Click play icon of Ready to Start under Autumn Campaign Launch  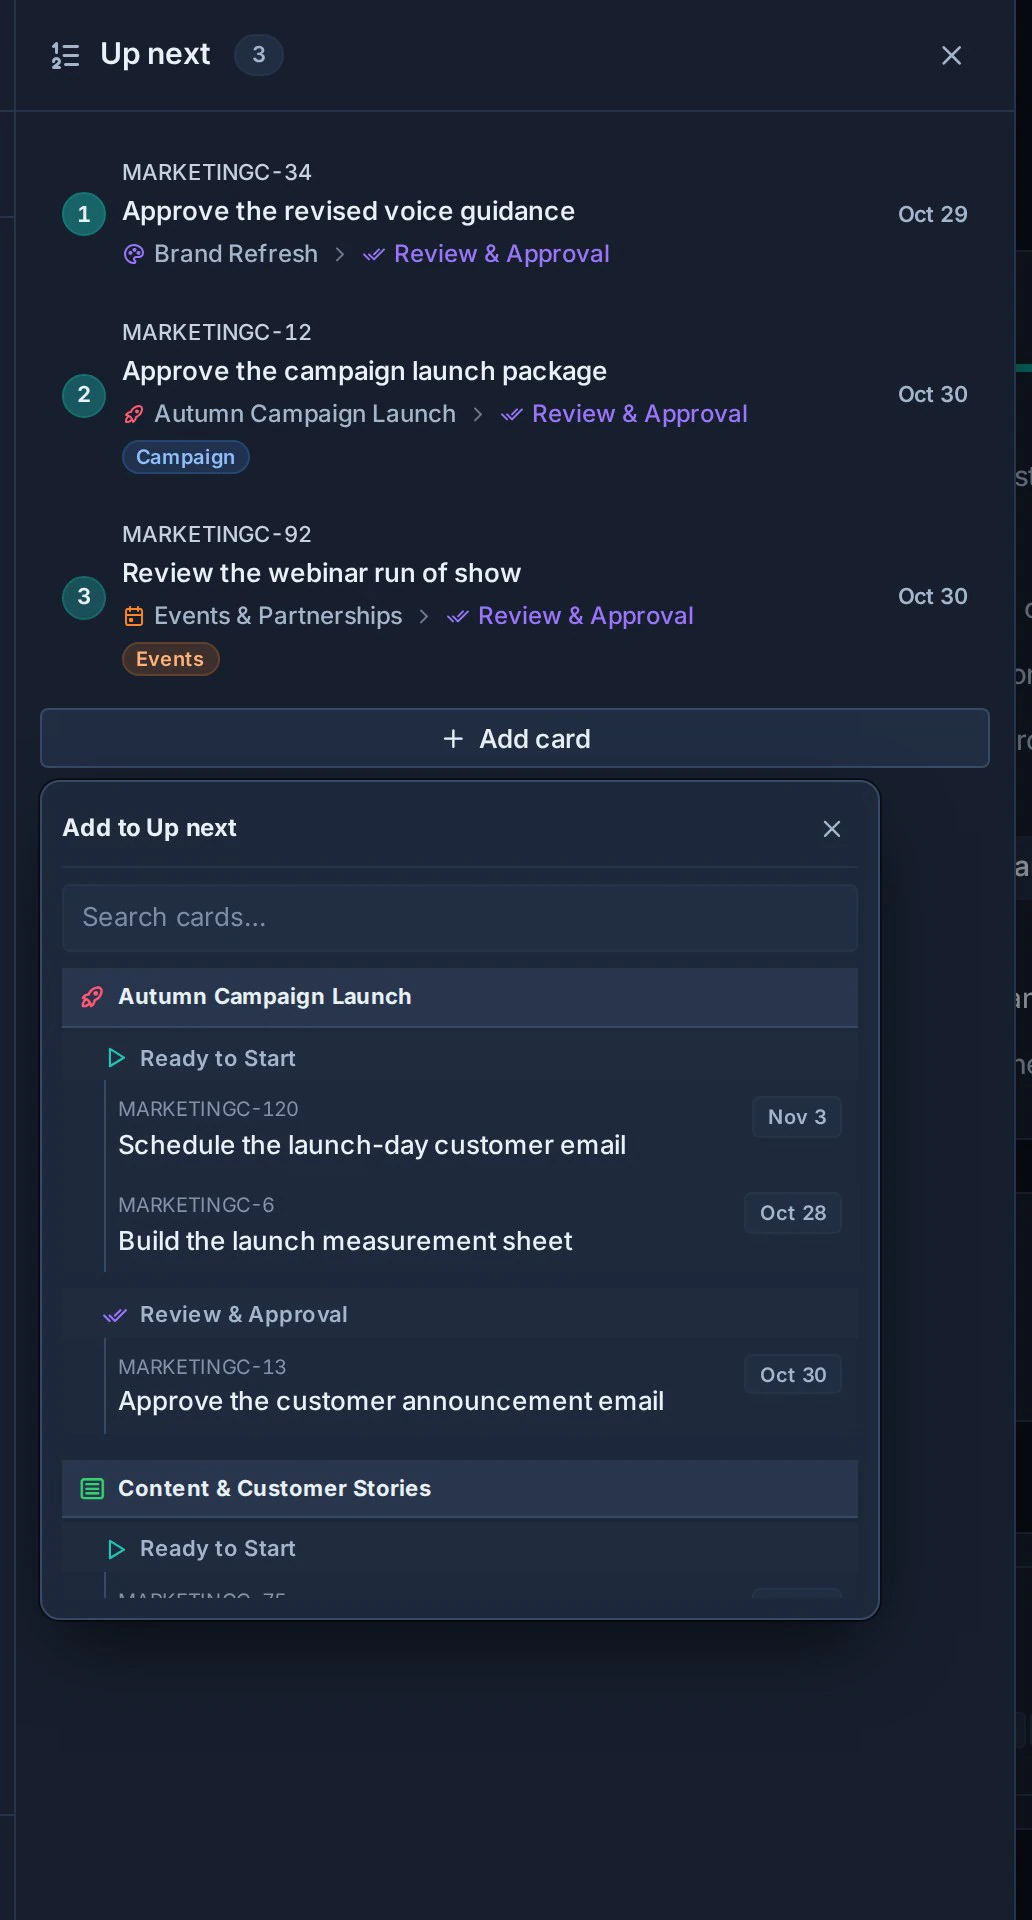(x=116, y=1058)
